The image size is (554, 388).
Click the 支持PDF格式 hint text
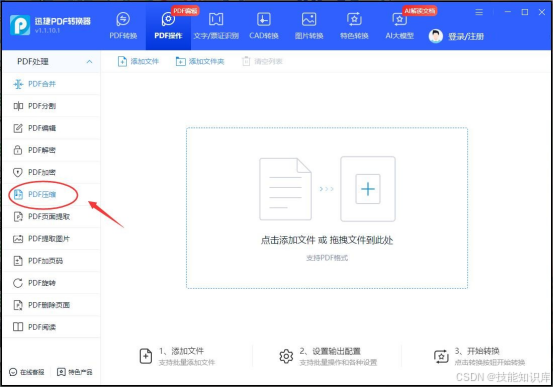[x=327, y=258]
